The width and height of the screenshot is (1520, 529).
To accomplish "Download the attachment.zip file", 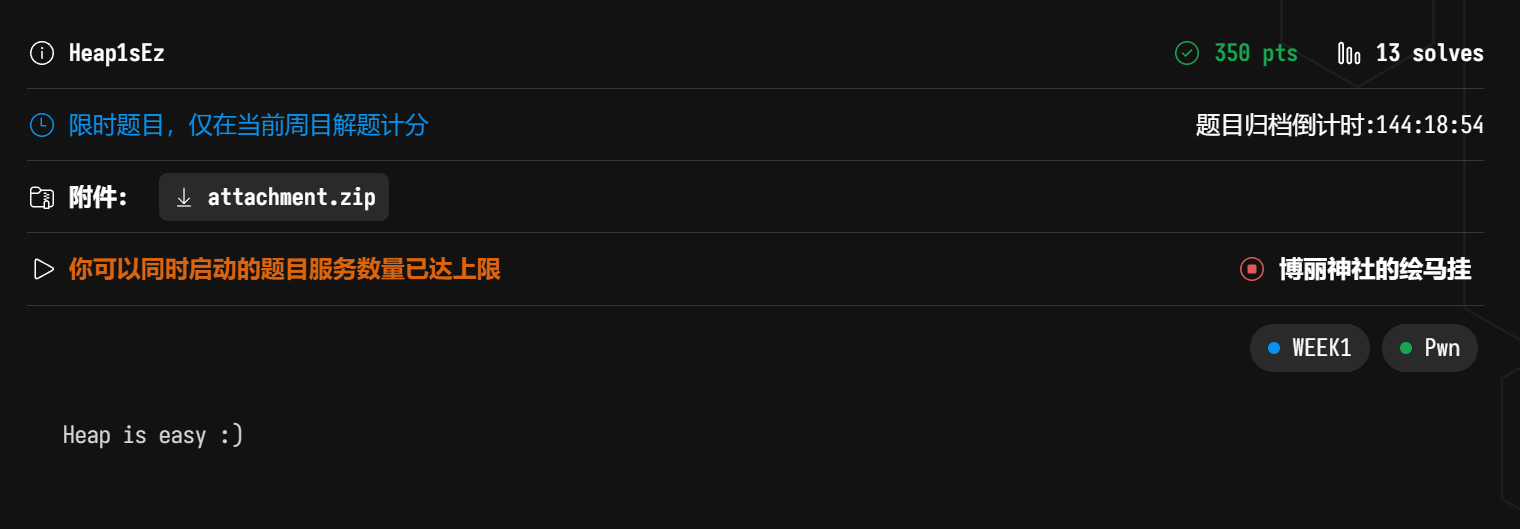I will pyautogui.click(x=290, y=197).
